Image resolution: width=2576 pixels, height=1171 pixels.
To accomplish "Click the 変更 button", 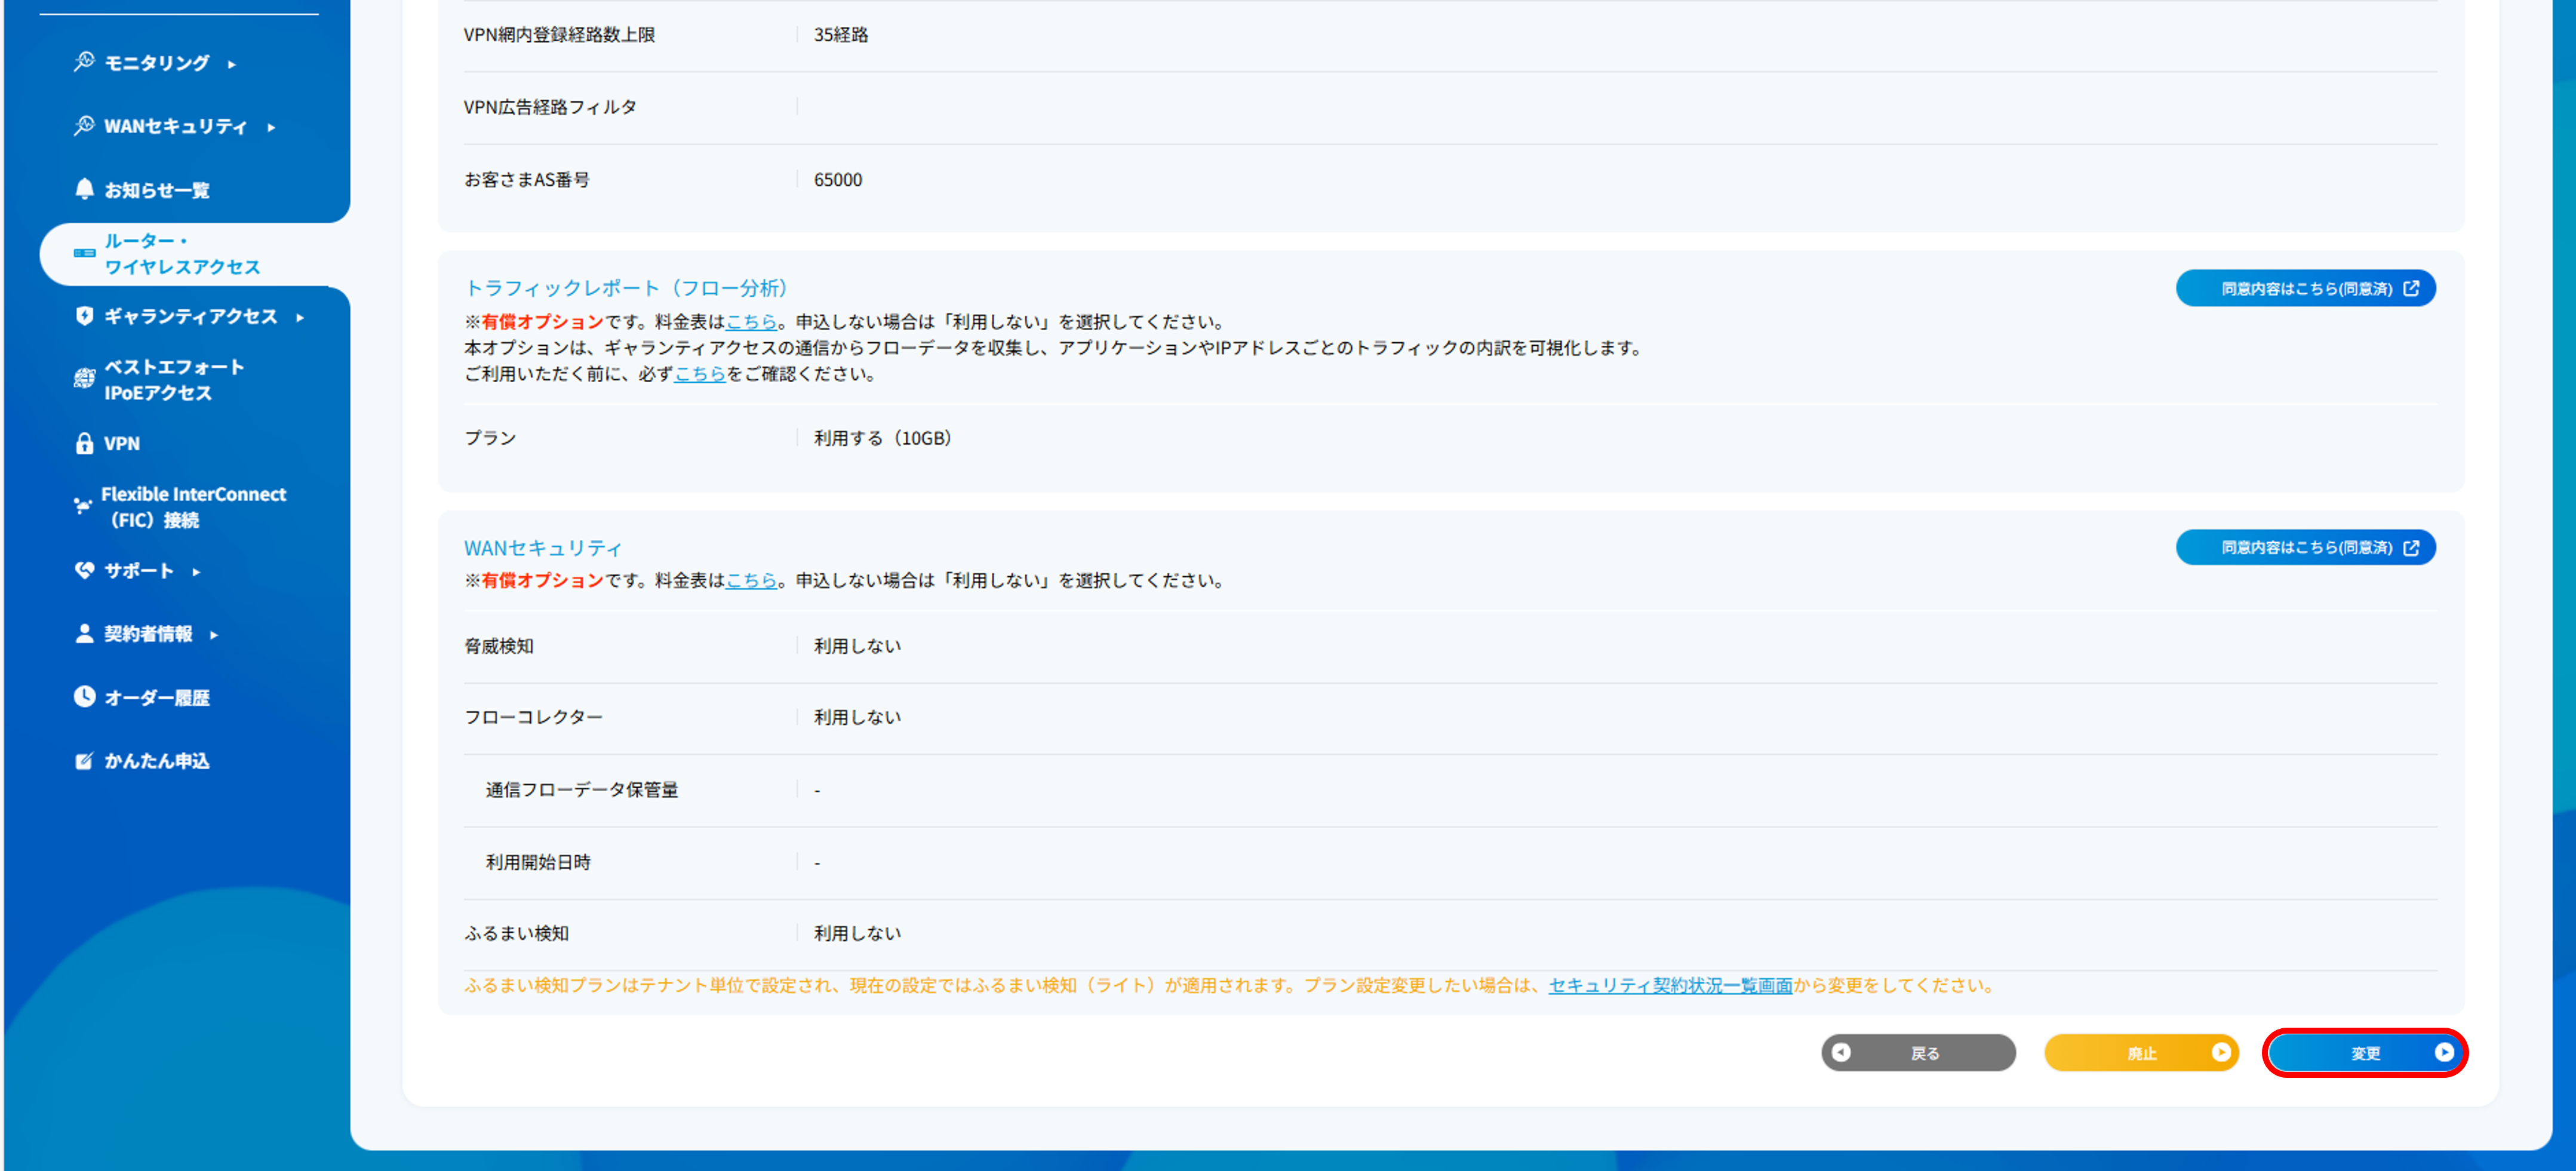I will click(x=2366, y=1052).
